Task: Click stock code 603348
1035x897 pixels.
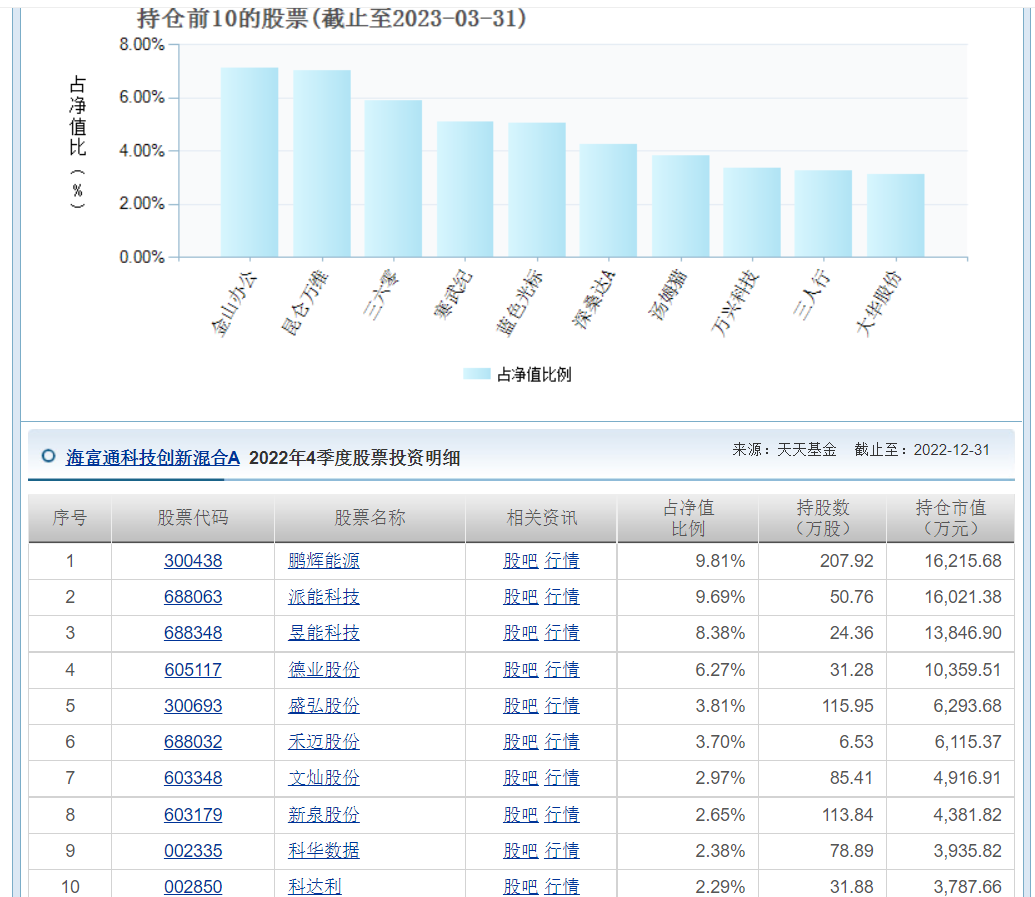Action: [193, 778]
